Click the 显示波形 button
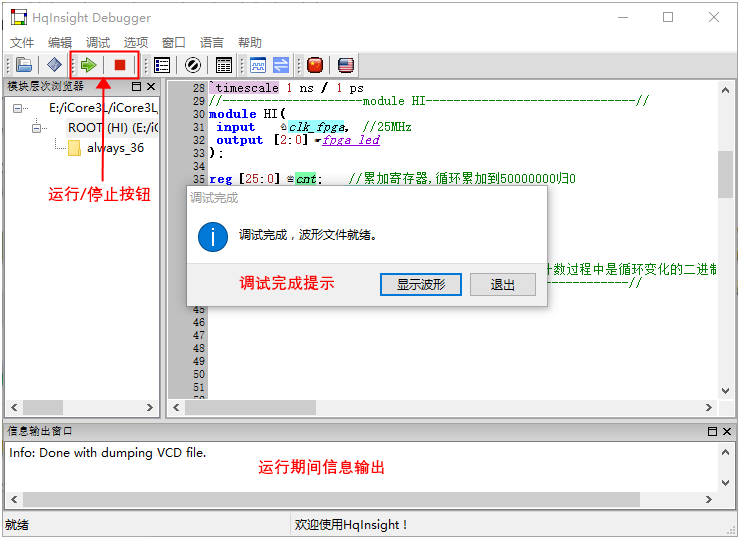Viewport: 739px width, 539px height. pyautogui.click(x=420, y=284)
